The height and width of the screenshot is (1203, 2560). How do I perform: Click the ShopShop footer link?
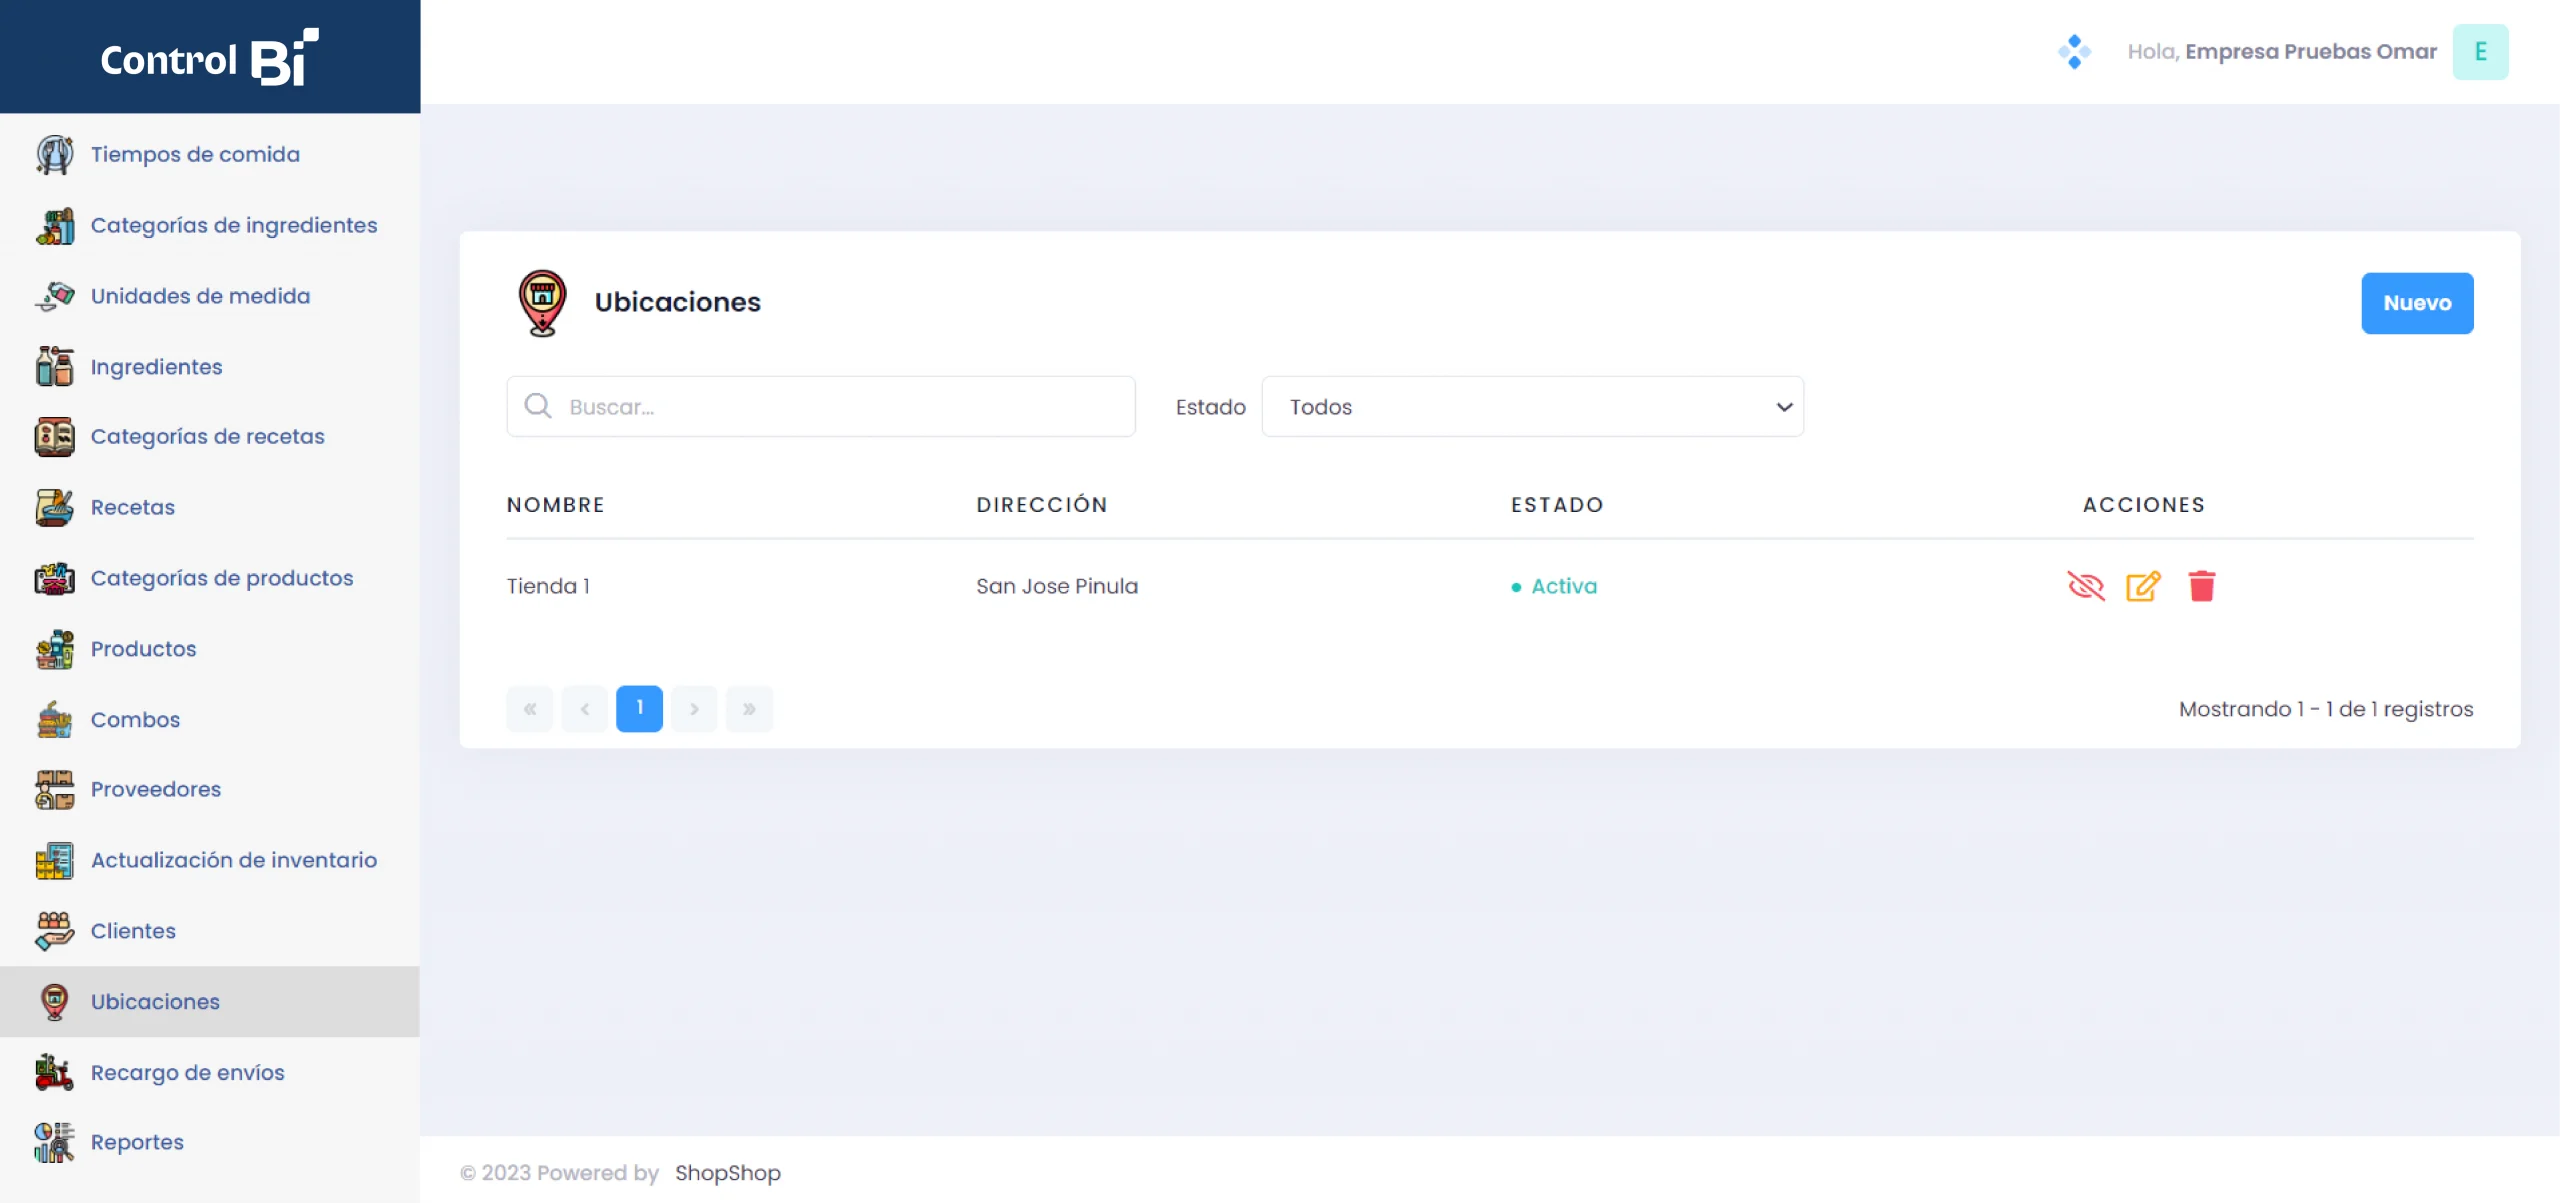pos(728,1173)
